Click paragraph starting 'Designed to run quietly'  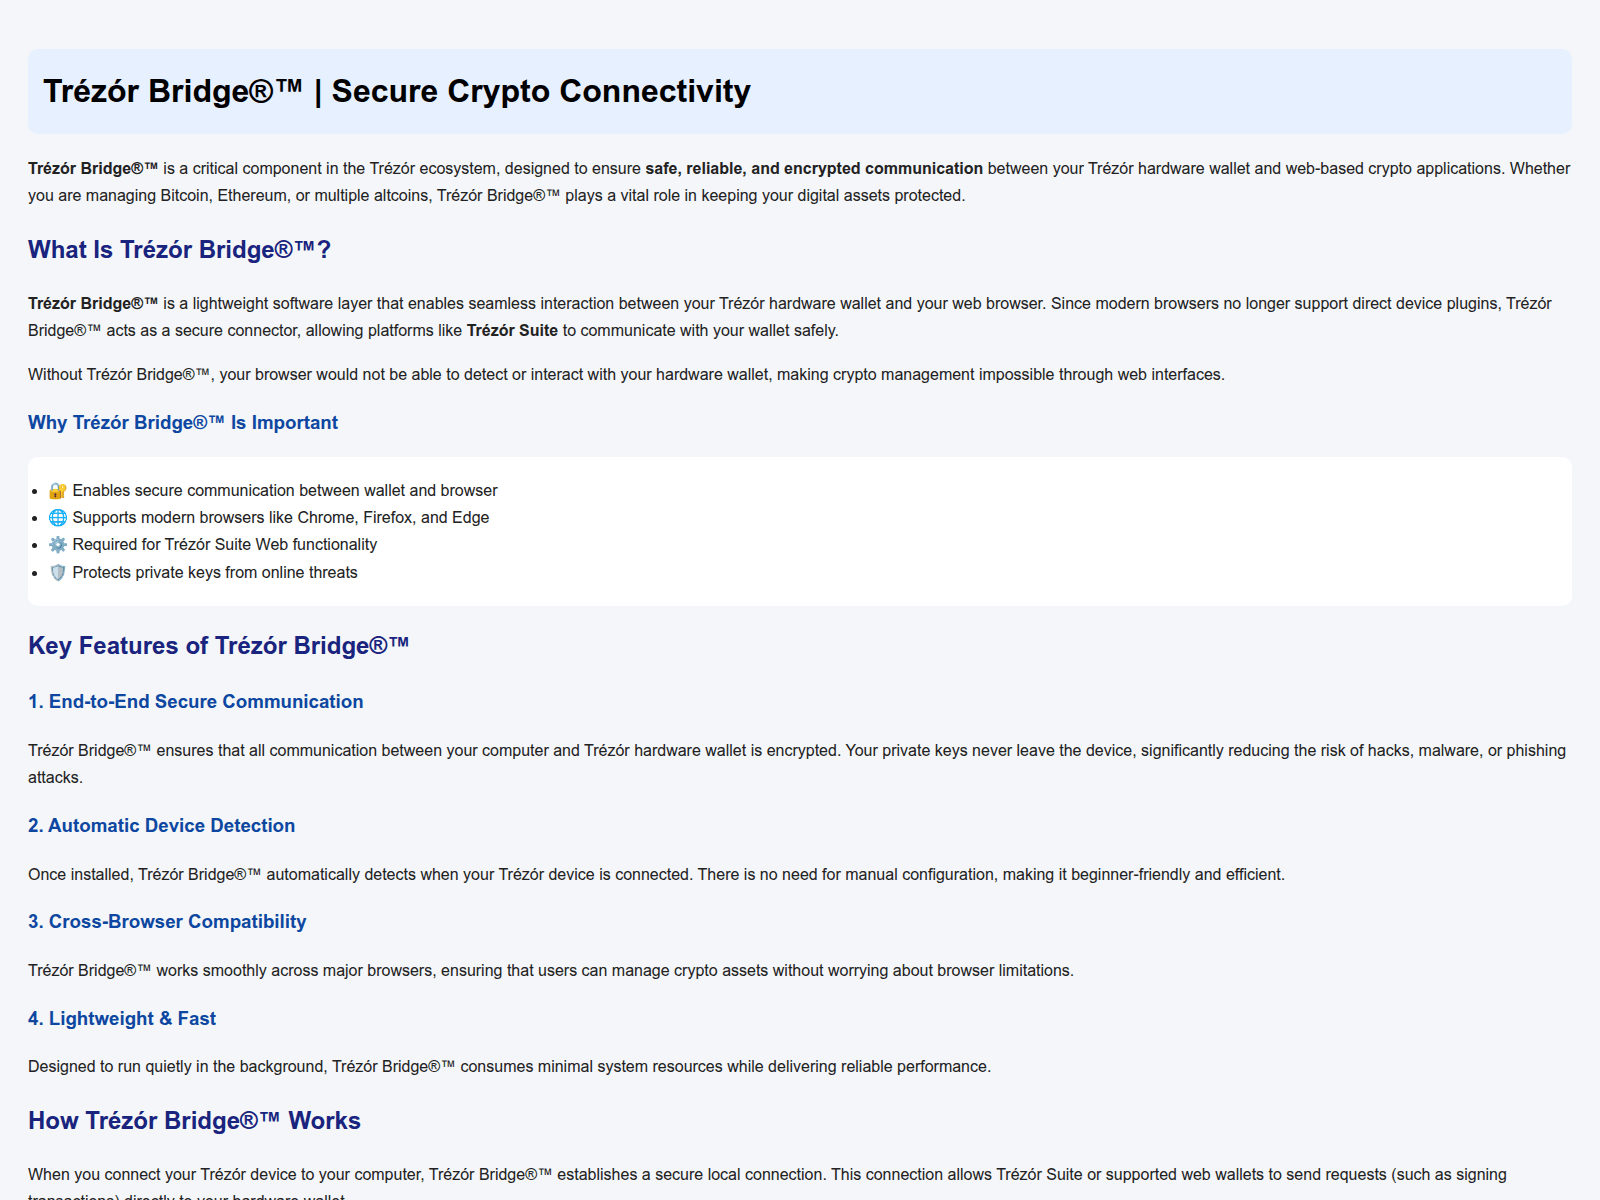point(509,1067)
